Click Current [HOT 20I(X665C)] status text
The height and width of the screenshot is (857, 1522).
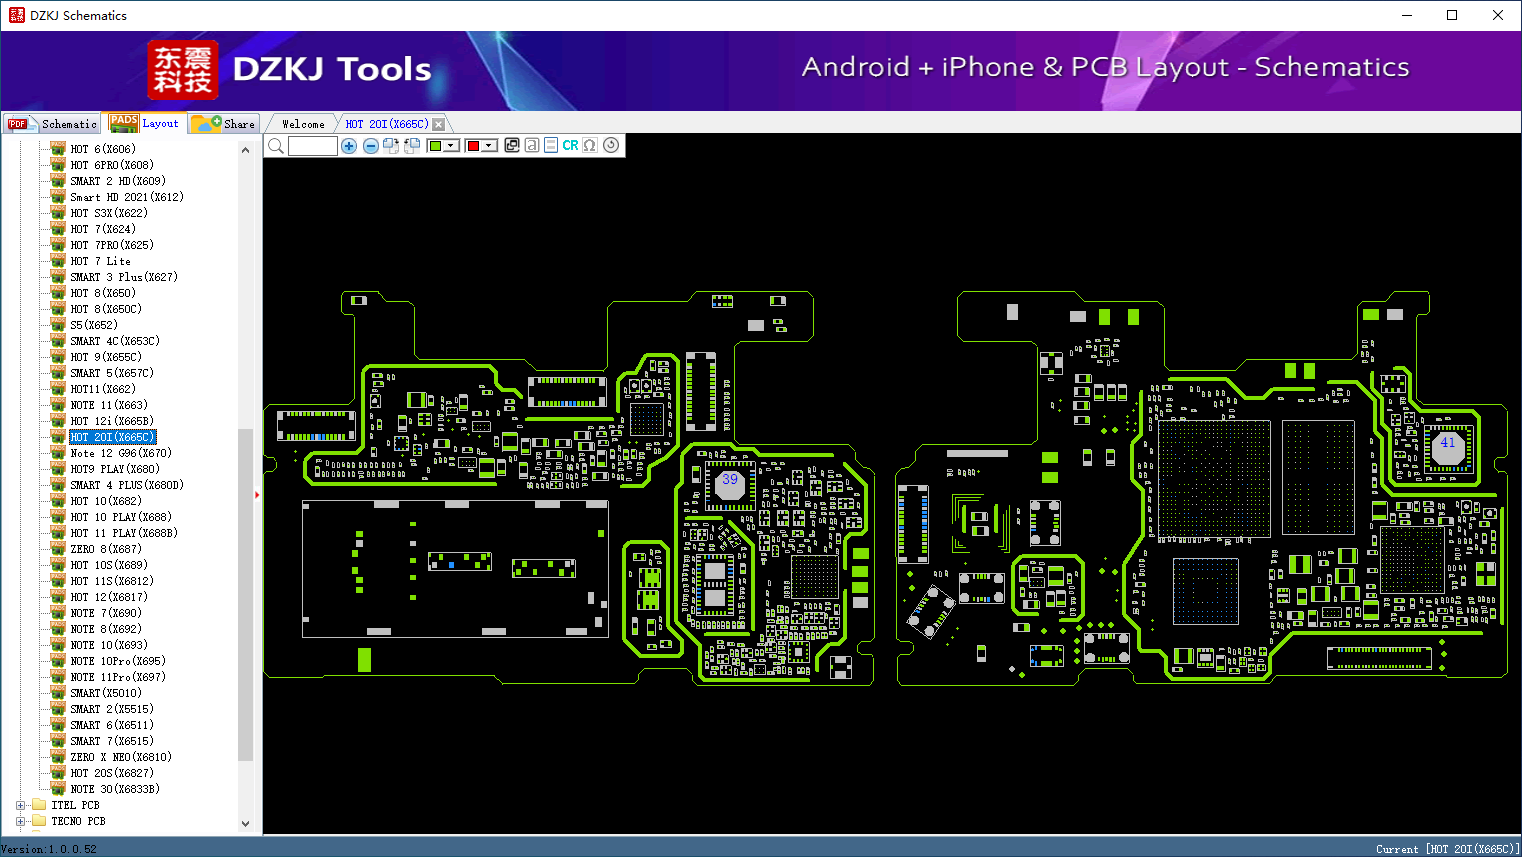1447,849
